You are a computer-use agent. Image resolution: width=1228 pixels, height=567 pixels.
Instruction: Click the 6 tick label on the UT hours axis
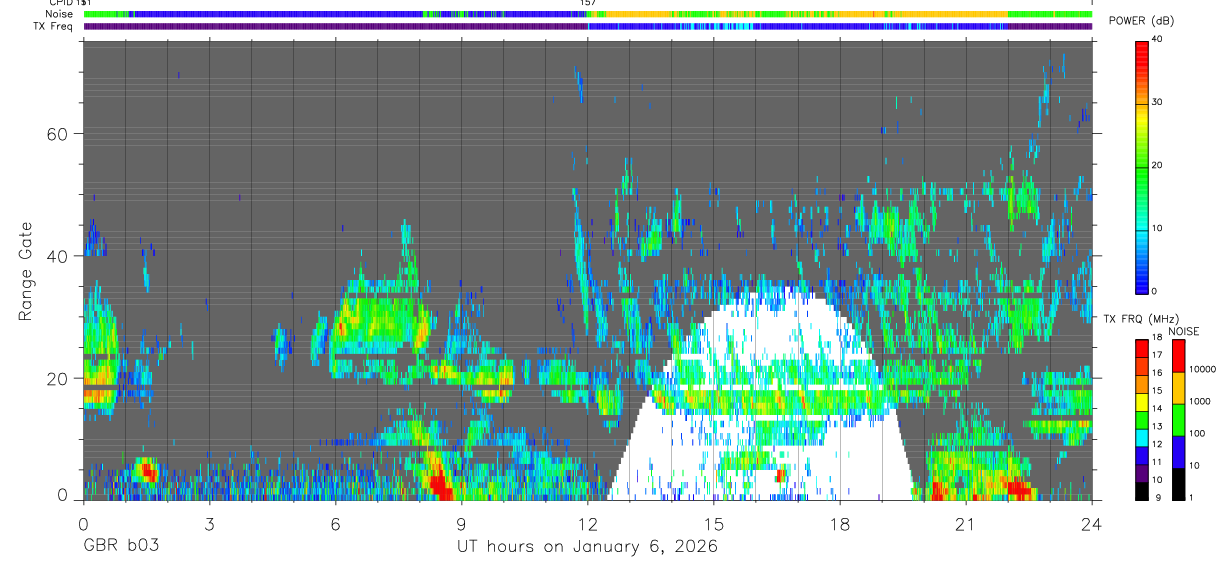(335, 524)
